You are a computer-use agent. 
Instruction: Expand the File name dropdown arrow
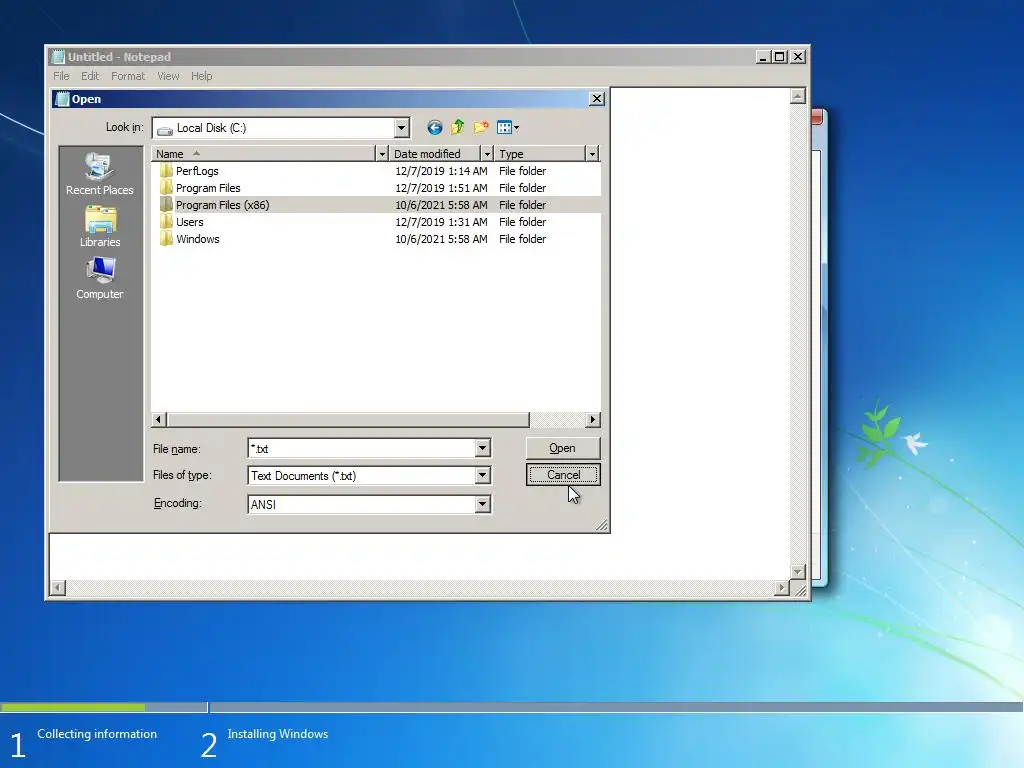click(483, 448)
